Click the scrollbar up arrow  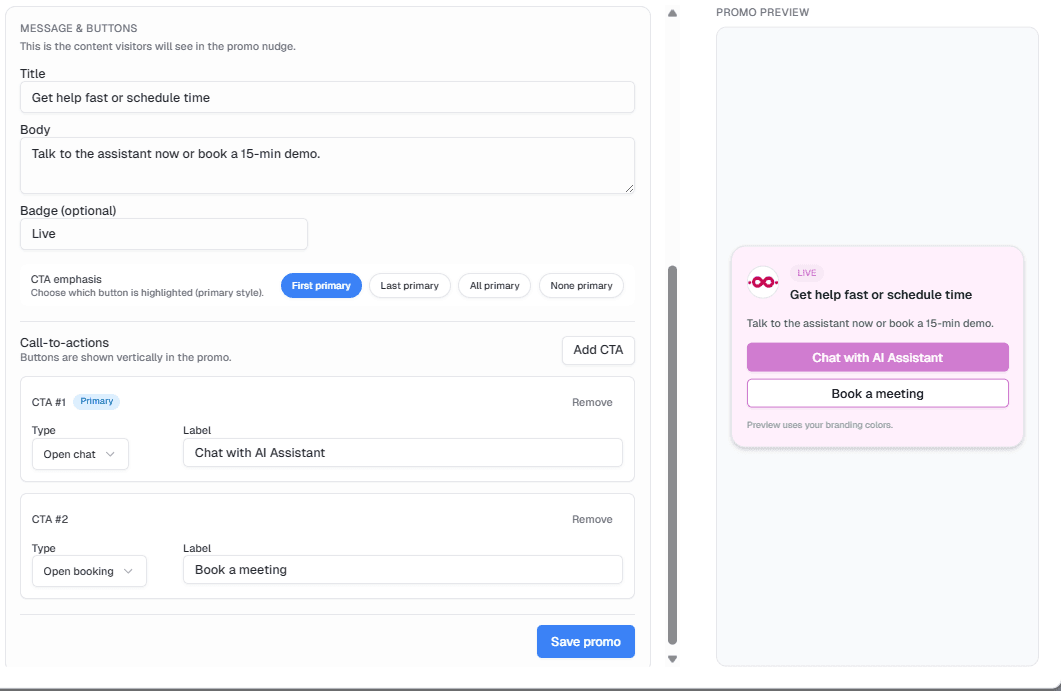672,13
